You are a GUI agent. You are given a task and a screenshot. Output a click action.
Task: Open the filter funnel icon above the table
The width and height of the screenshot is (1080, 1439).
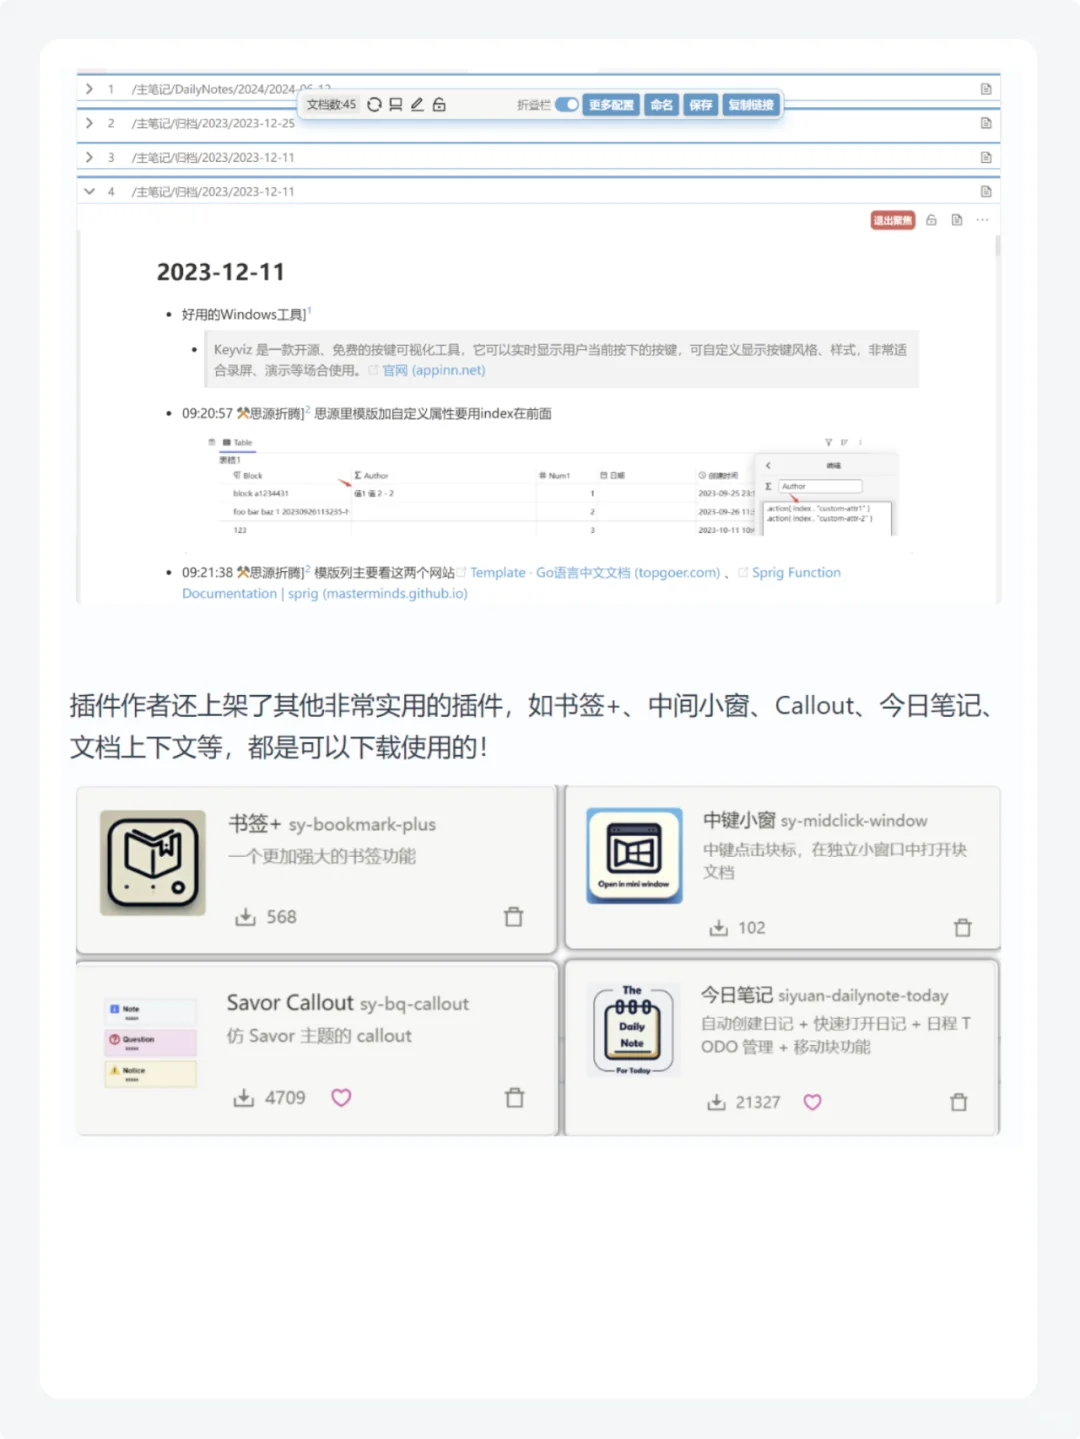pos(828,442)
